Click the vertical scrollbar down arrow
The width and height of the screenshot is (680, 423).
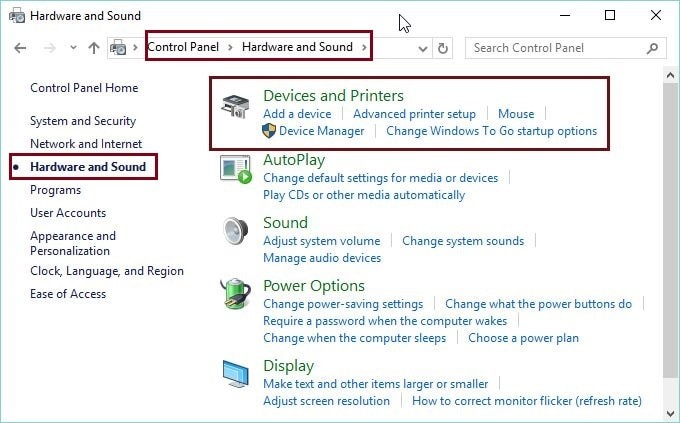(x=670, y=413)
